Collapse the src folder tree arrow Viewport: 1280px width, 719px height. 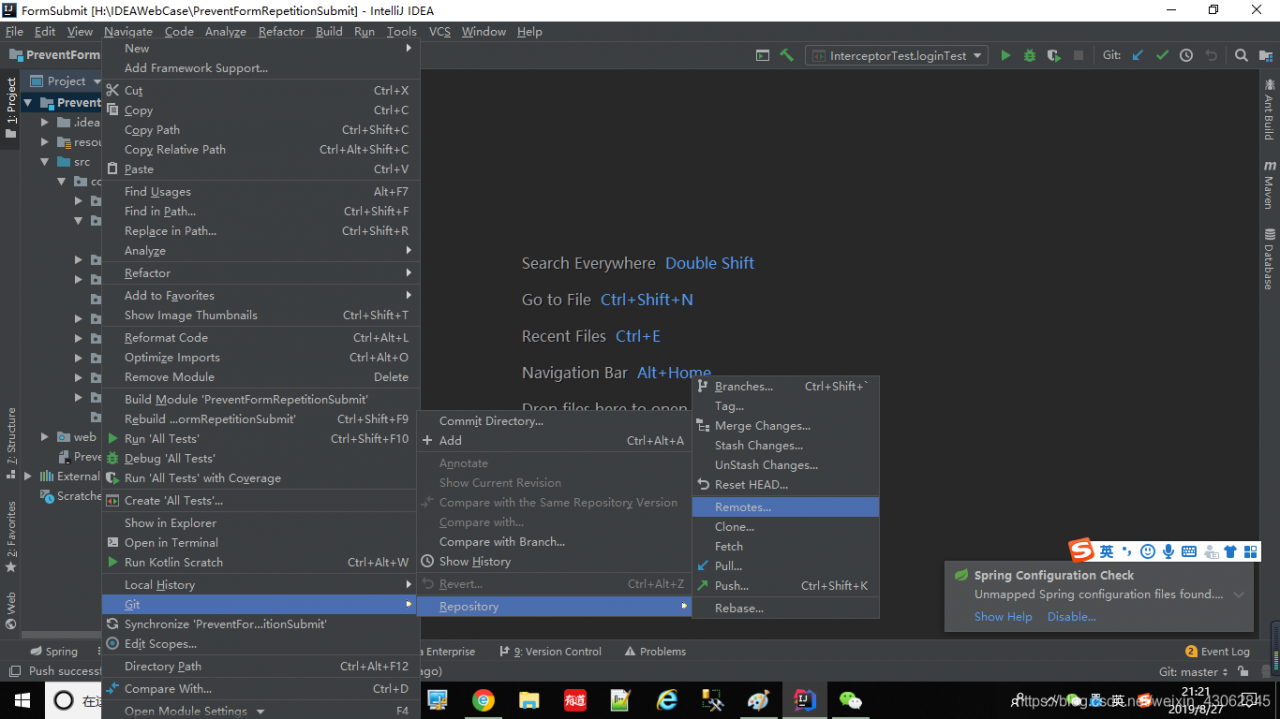[x=44, y=162]
